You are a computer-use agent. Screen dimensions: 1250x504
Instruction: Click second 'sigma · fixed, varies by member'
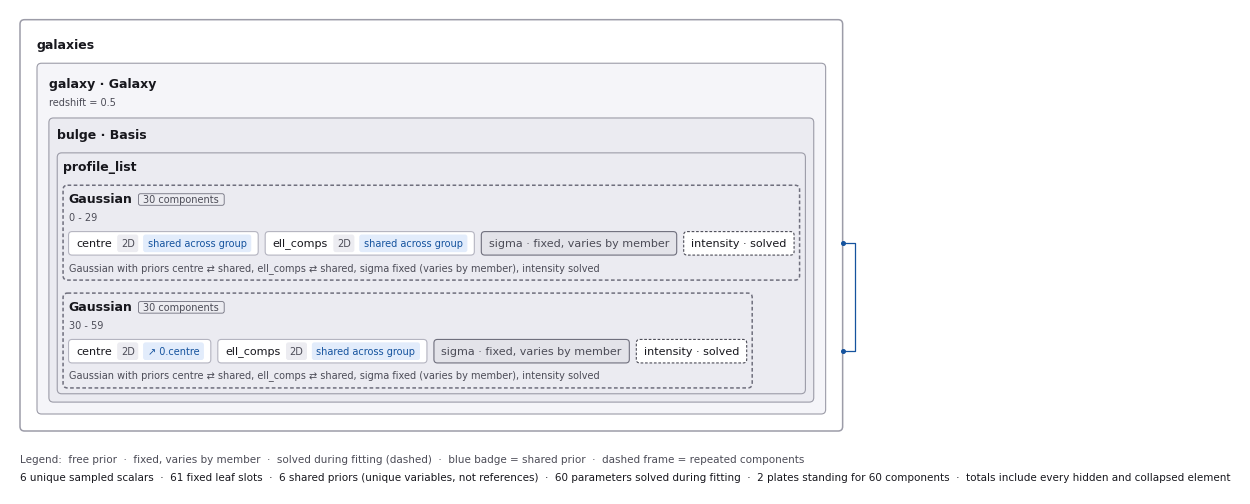531,352
